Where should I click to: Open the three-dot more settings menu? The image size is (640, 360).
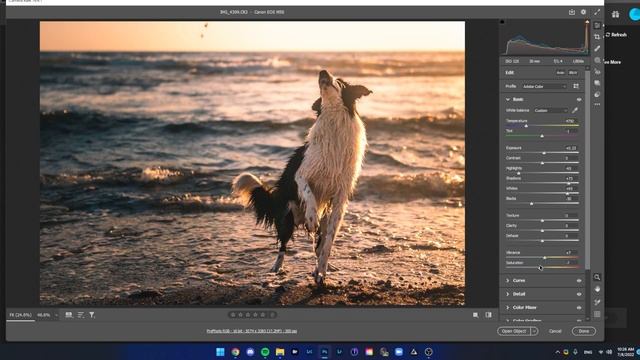(x=597, y=104)
